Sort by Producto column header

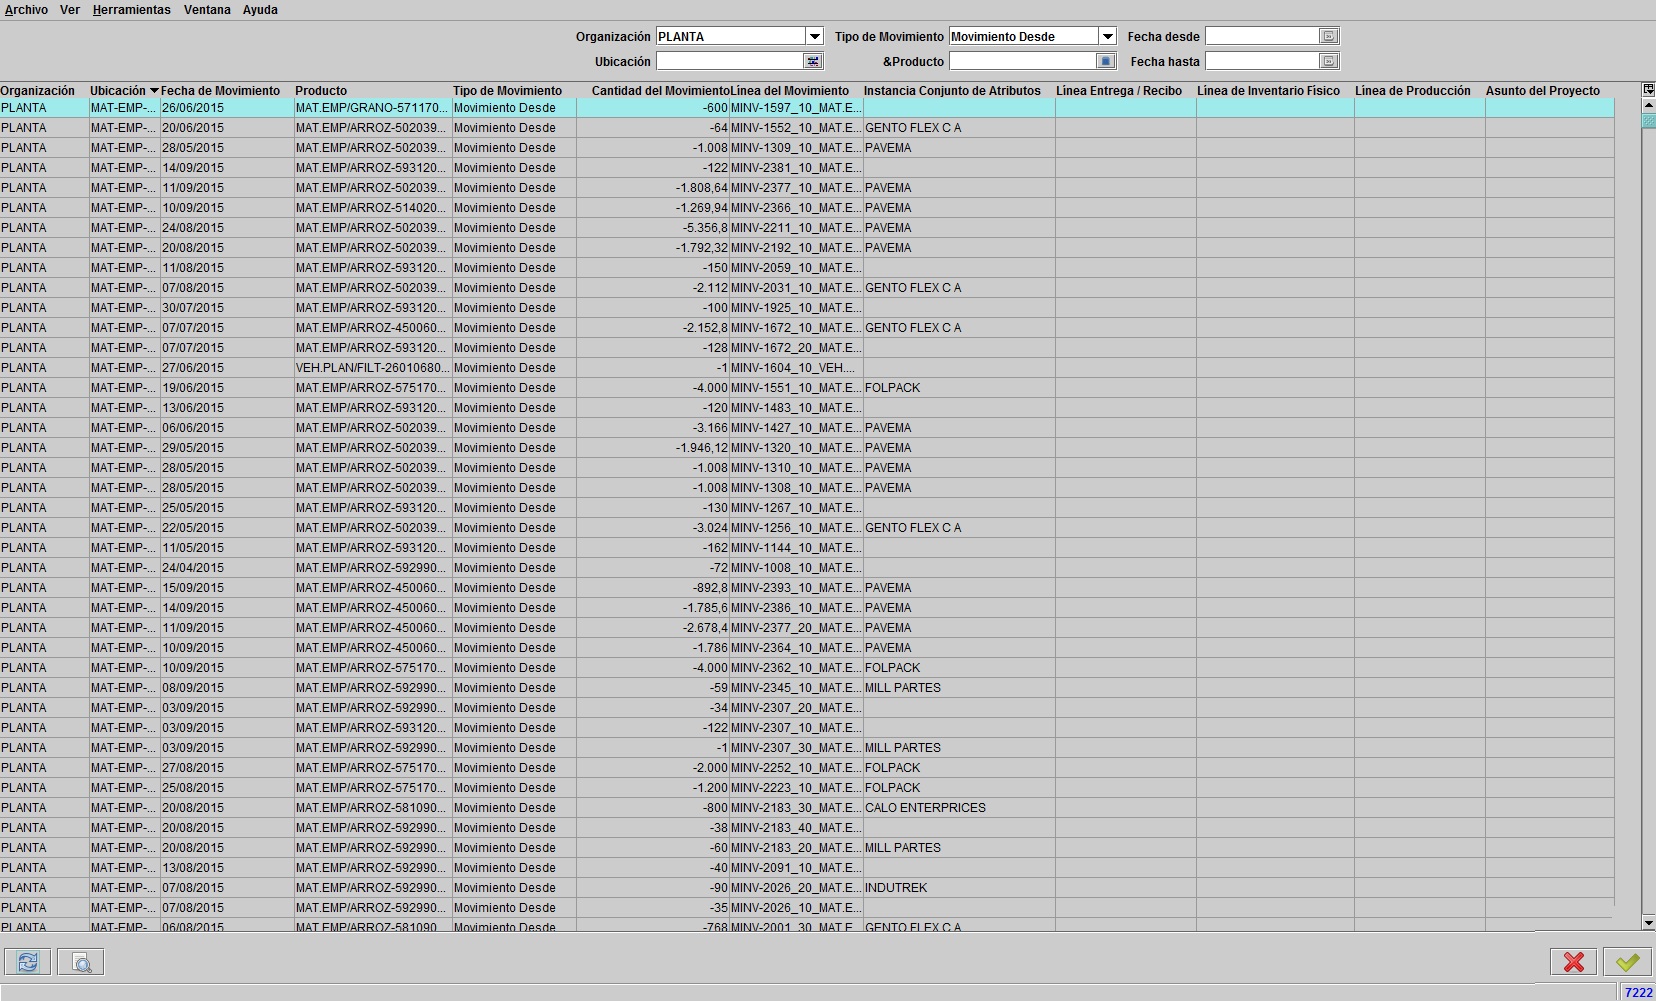(373, 91)
